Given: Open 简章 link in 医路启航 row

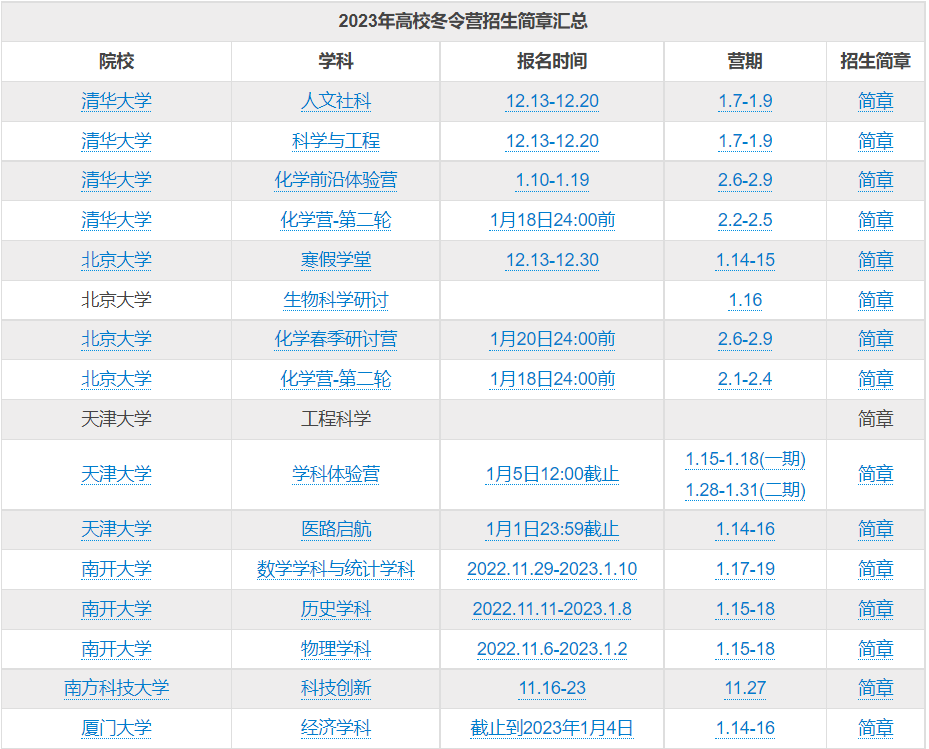Looking at the screenshot, I should 875,529.
